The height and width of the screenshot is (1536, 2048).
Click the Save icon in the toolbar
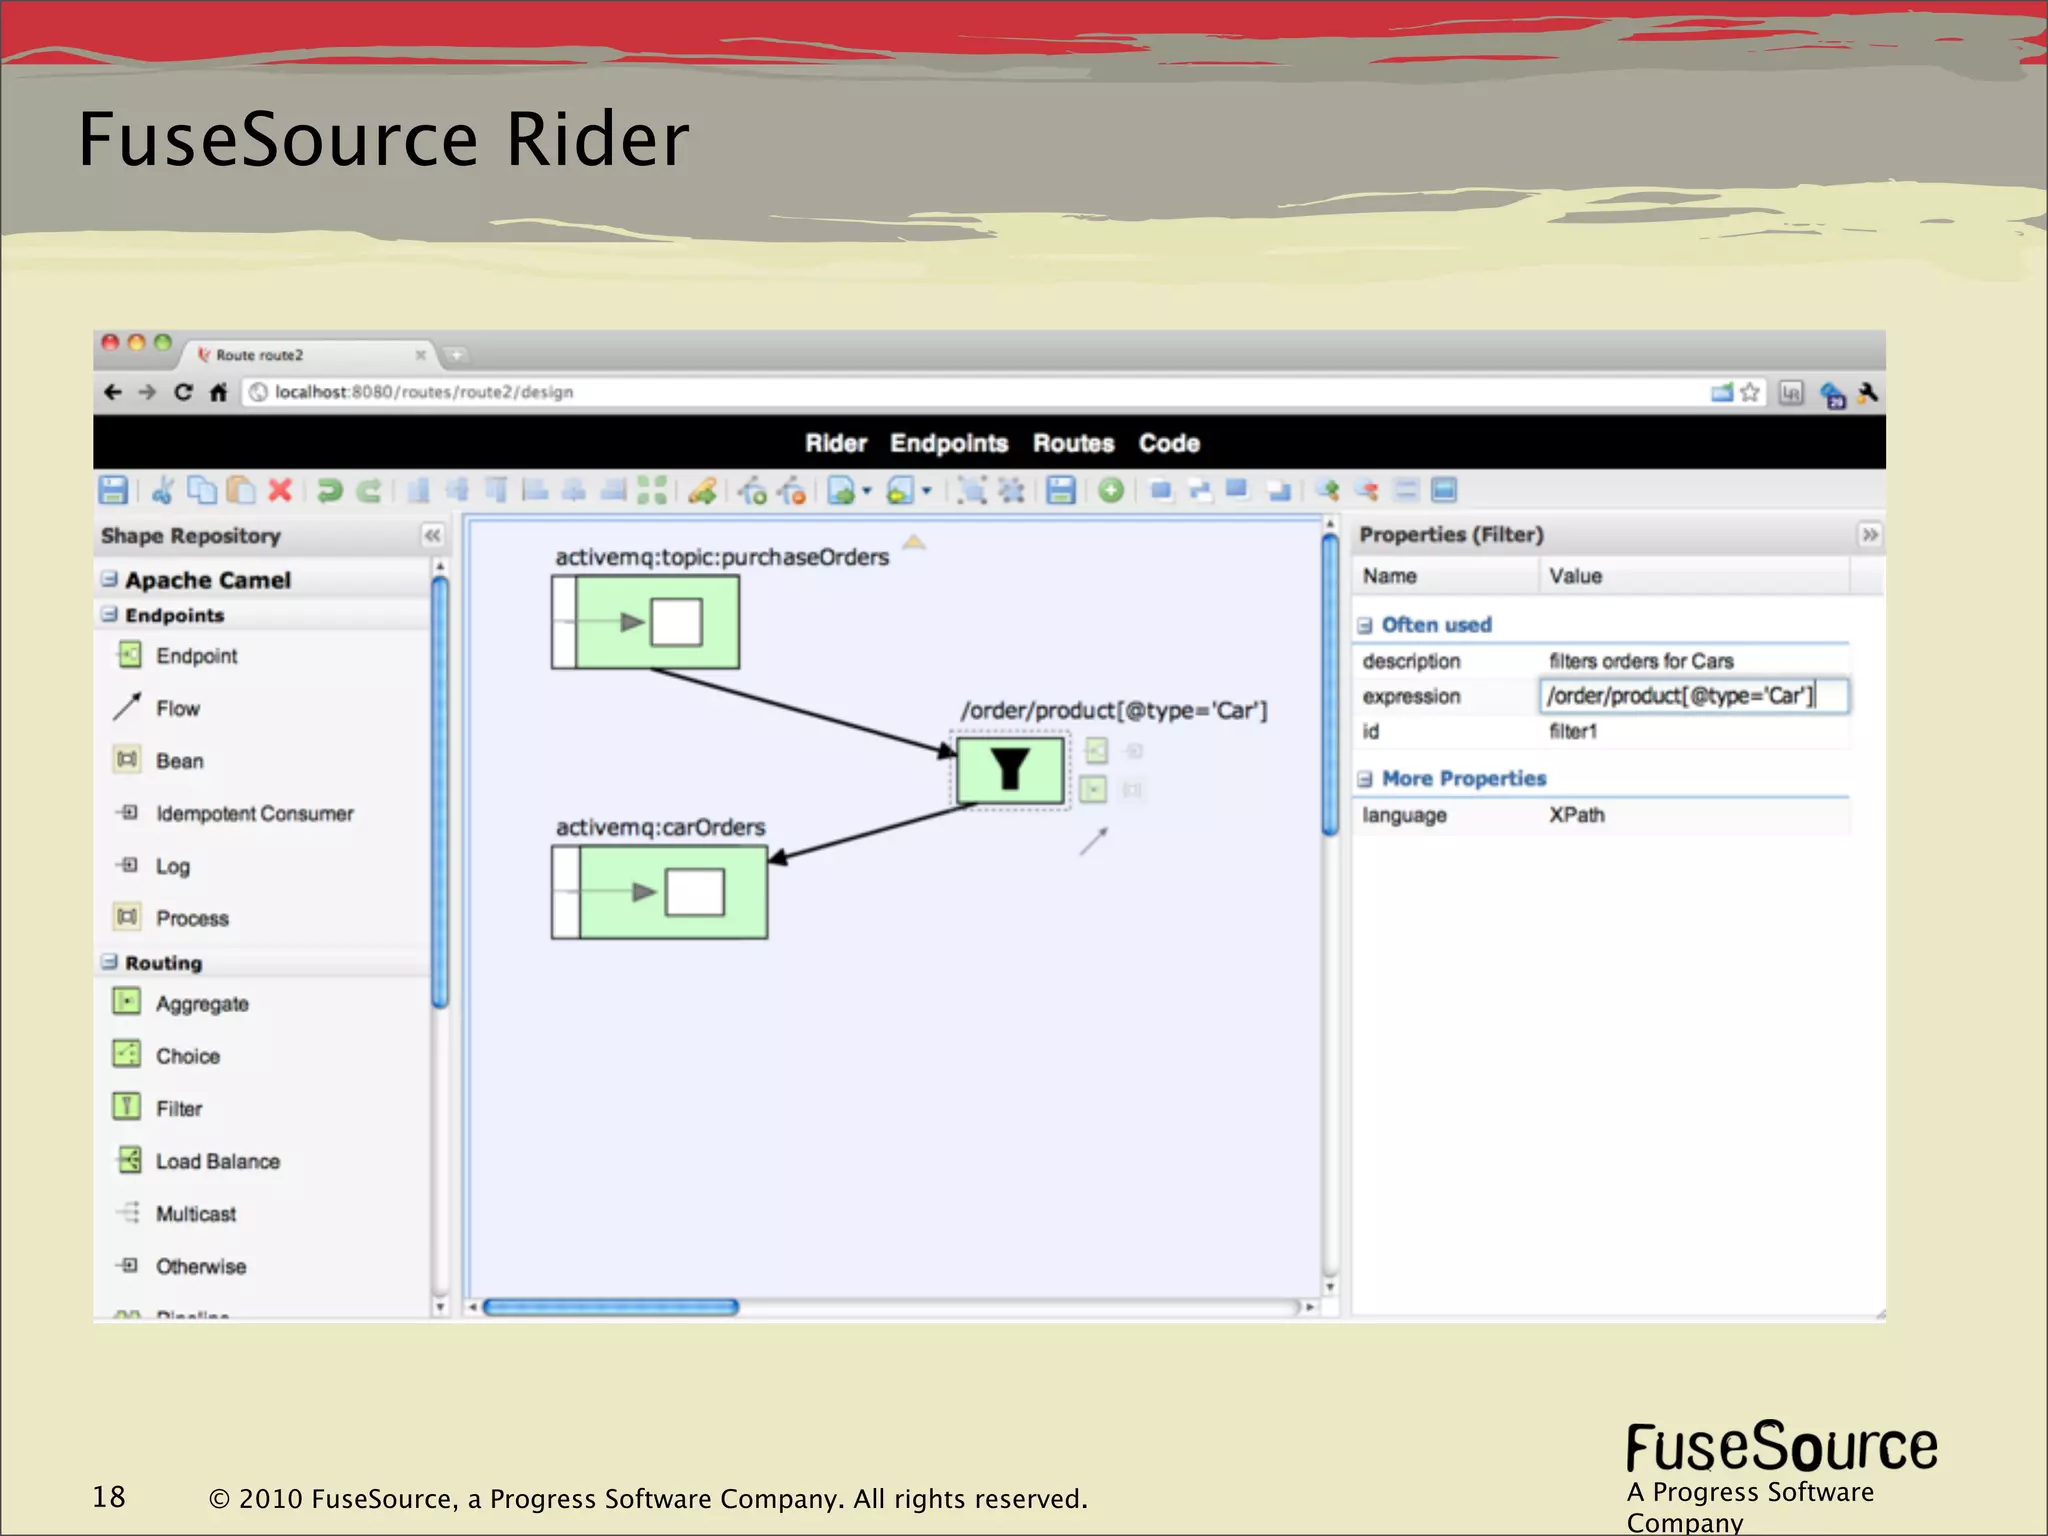113,490
